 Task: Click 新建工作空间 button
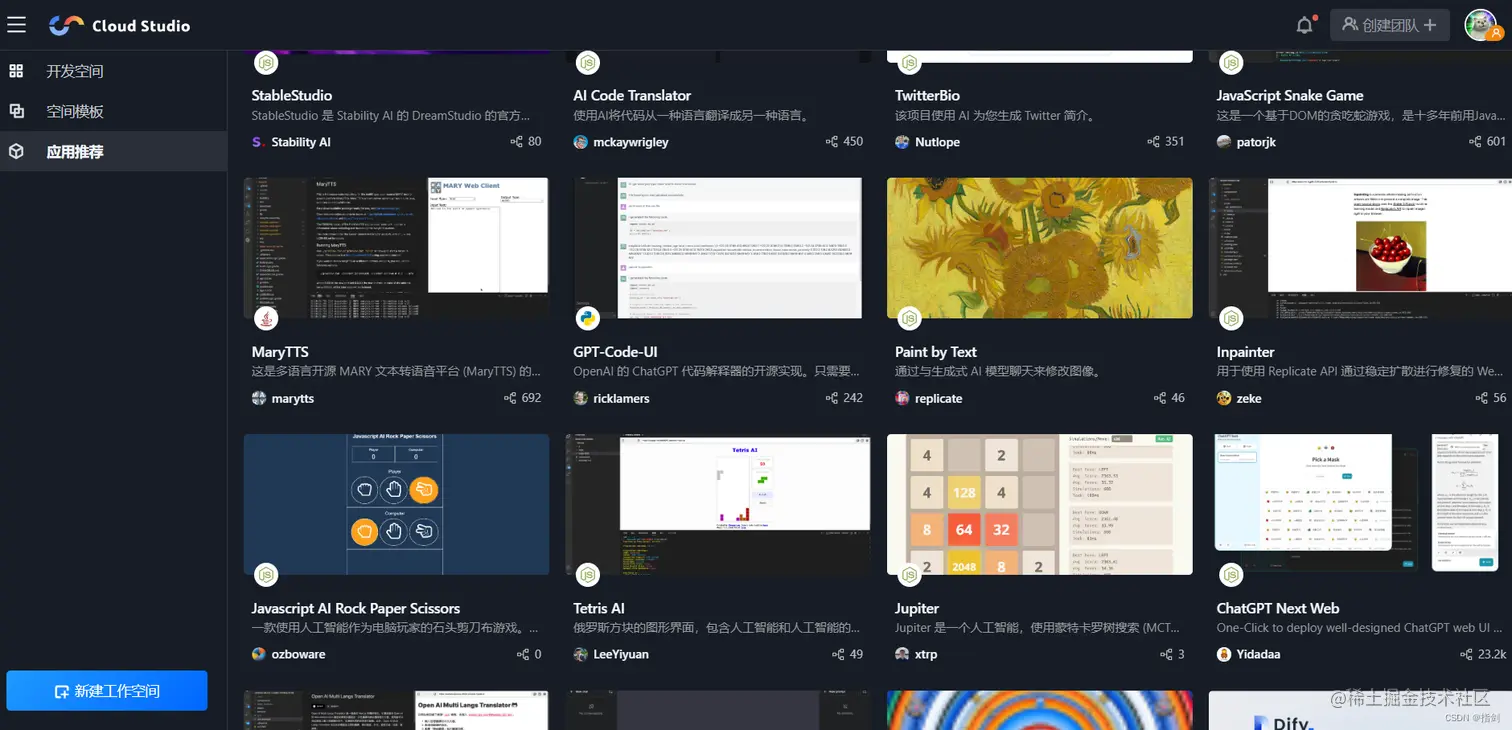(107, 691)
